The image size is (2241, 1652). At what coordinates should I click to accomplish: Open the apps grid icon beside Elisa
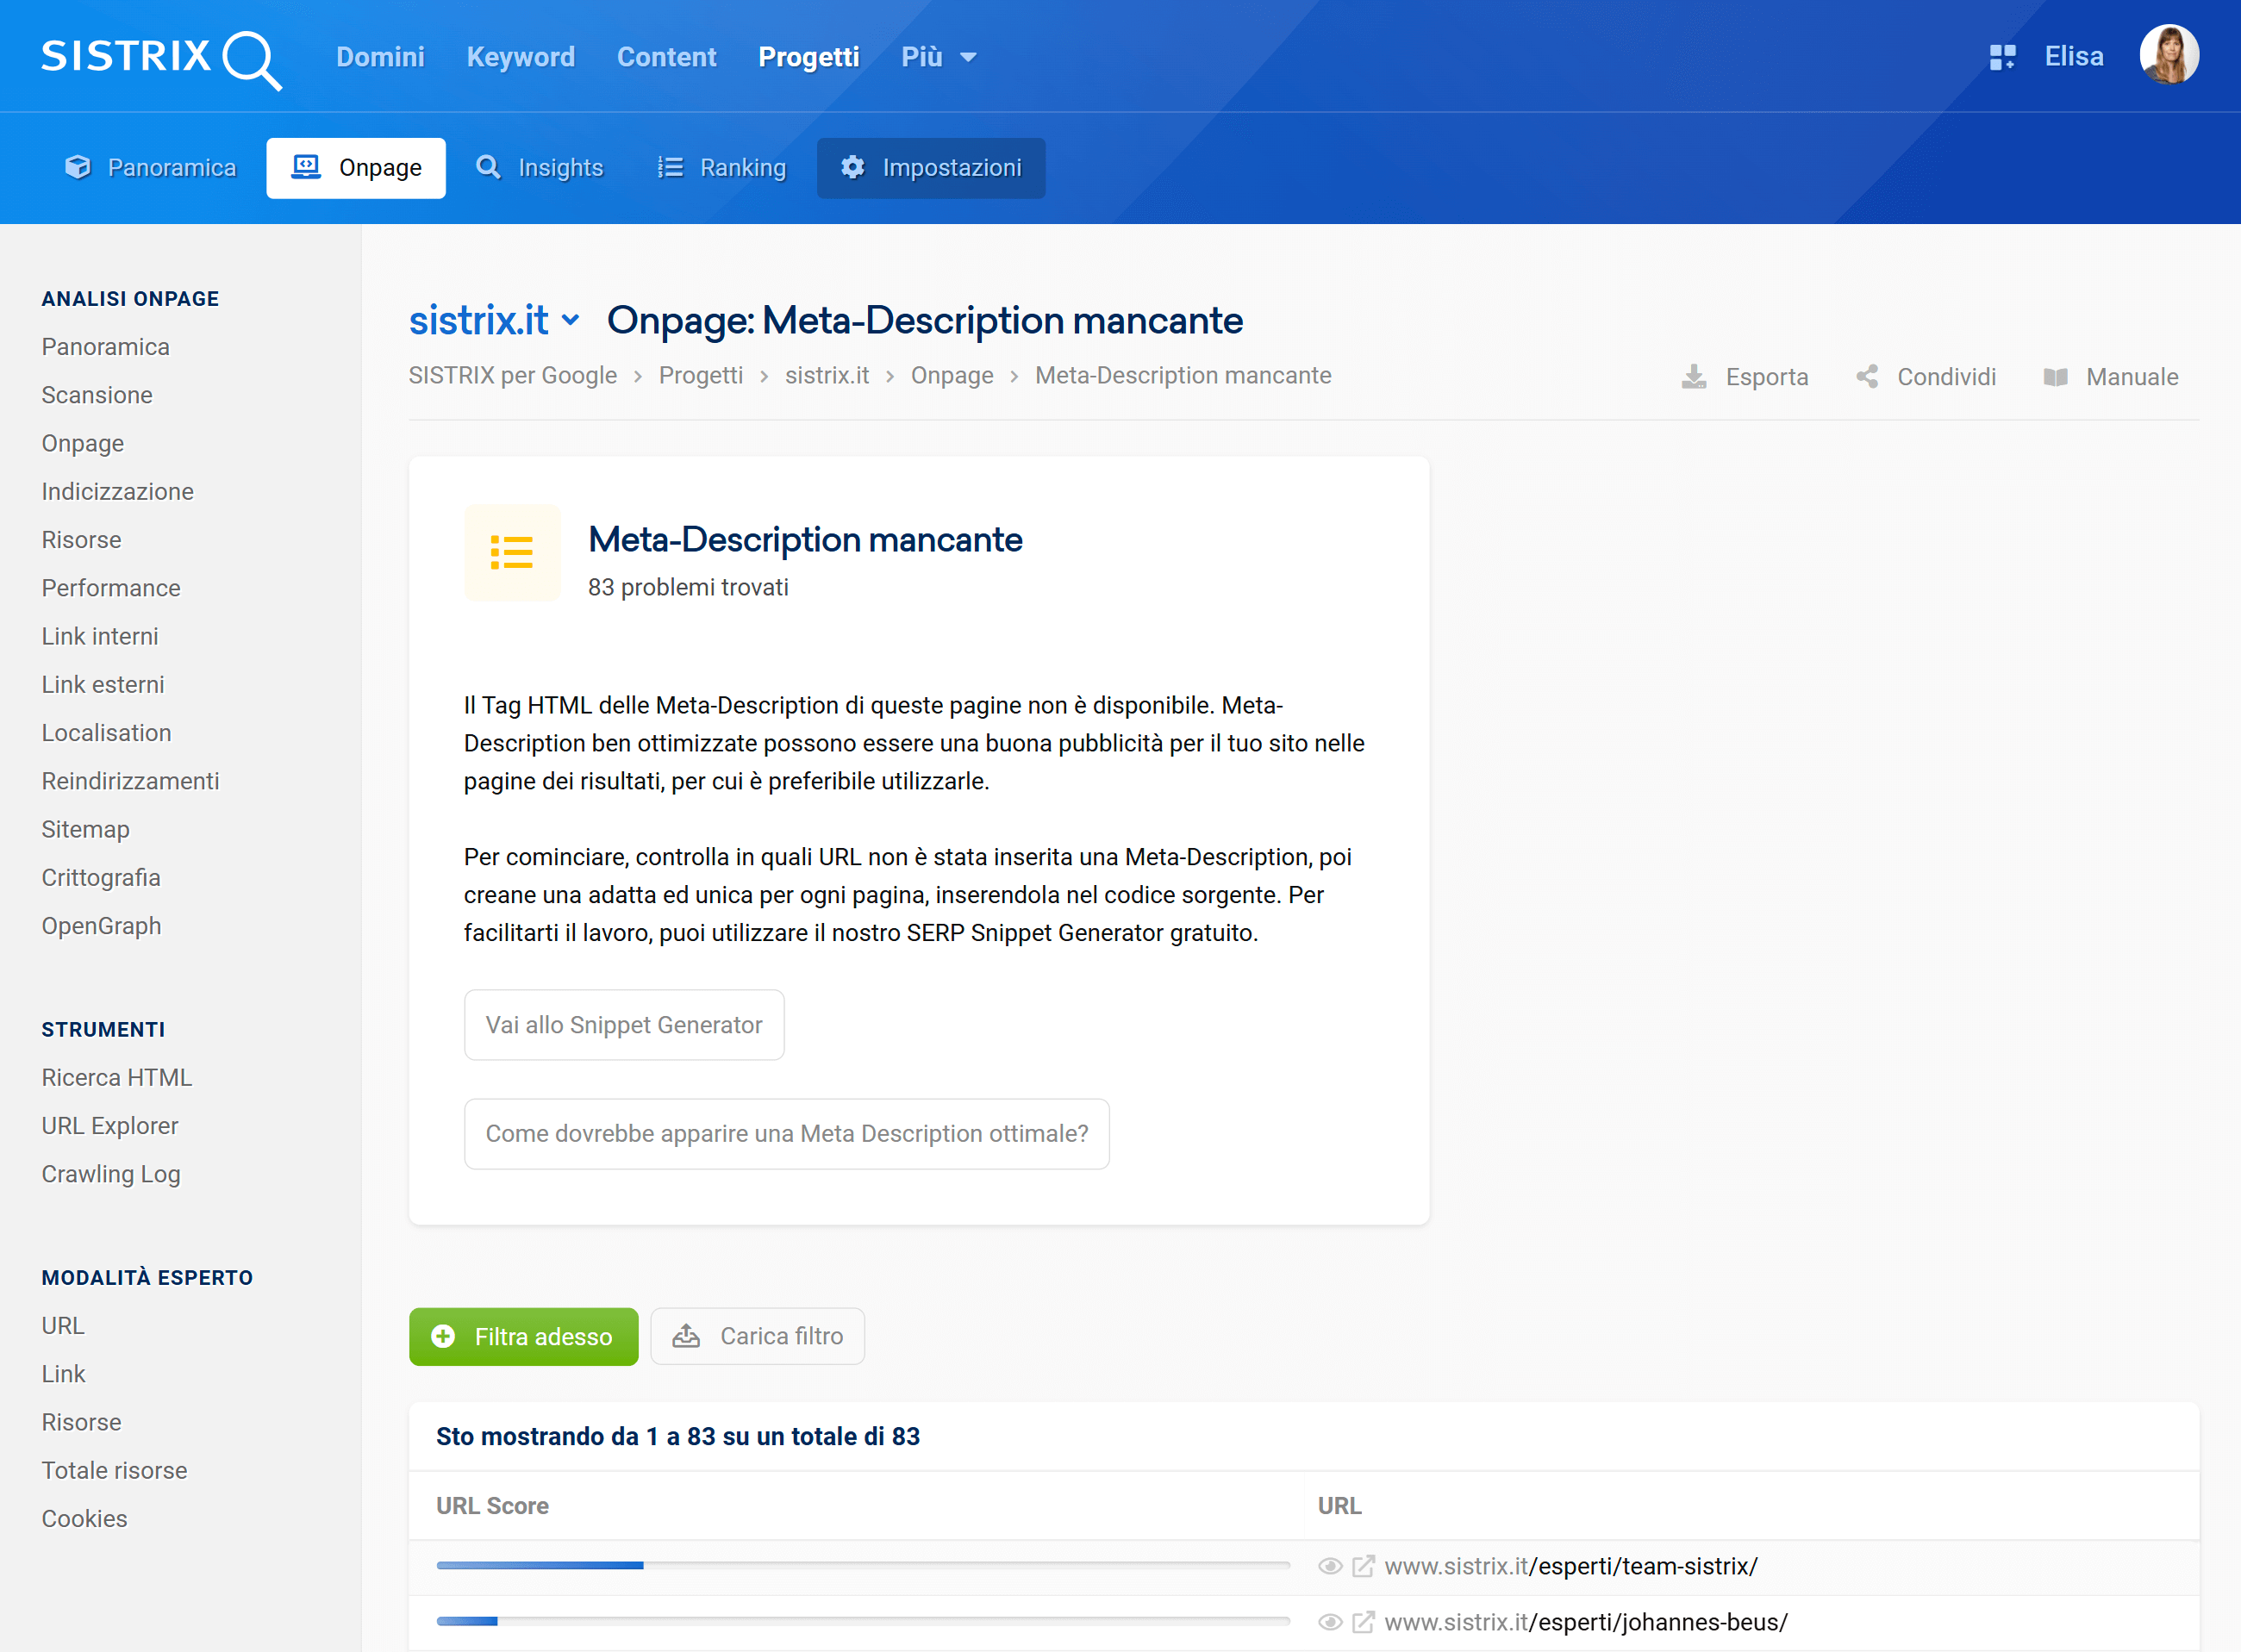pos(2003,57)
